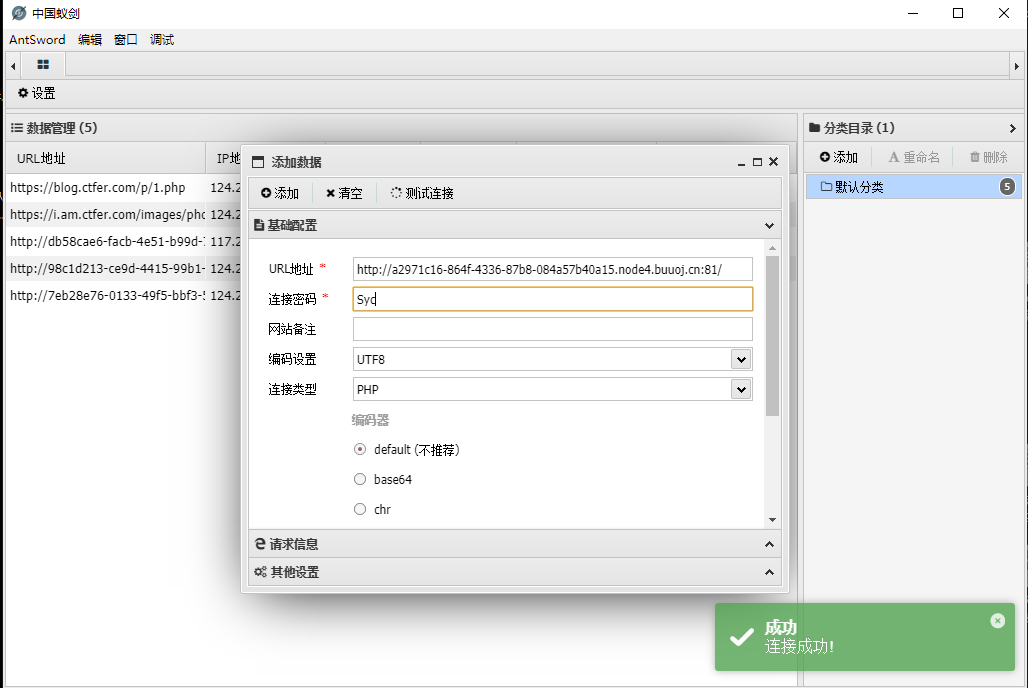Minimize the 添加数据 dialog
Screen dimensions: 1028x688
click(x=741, y=162)
